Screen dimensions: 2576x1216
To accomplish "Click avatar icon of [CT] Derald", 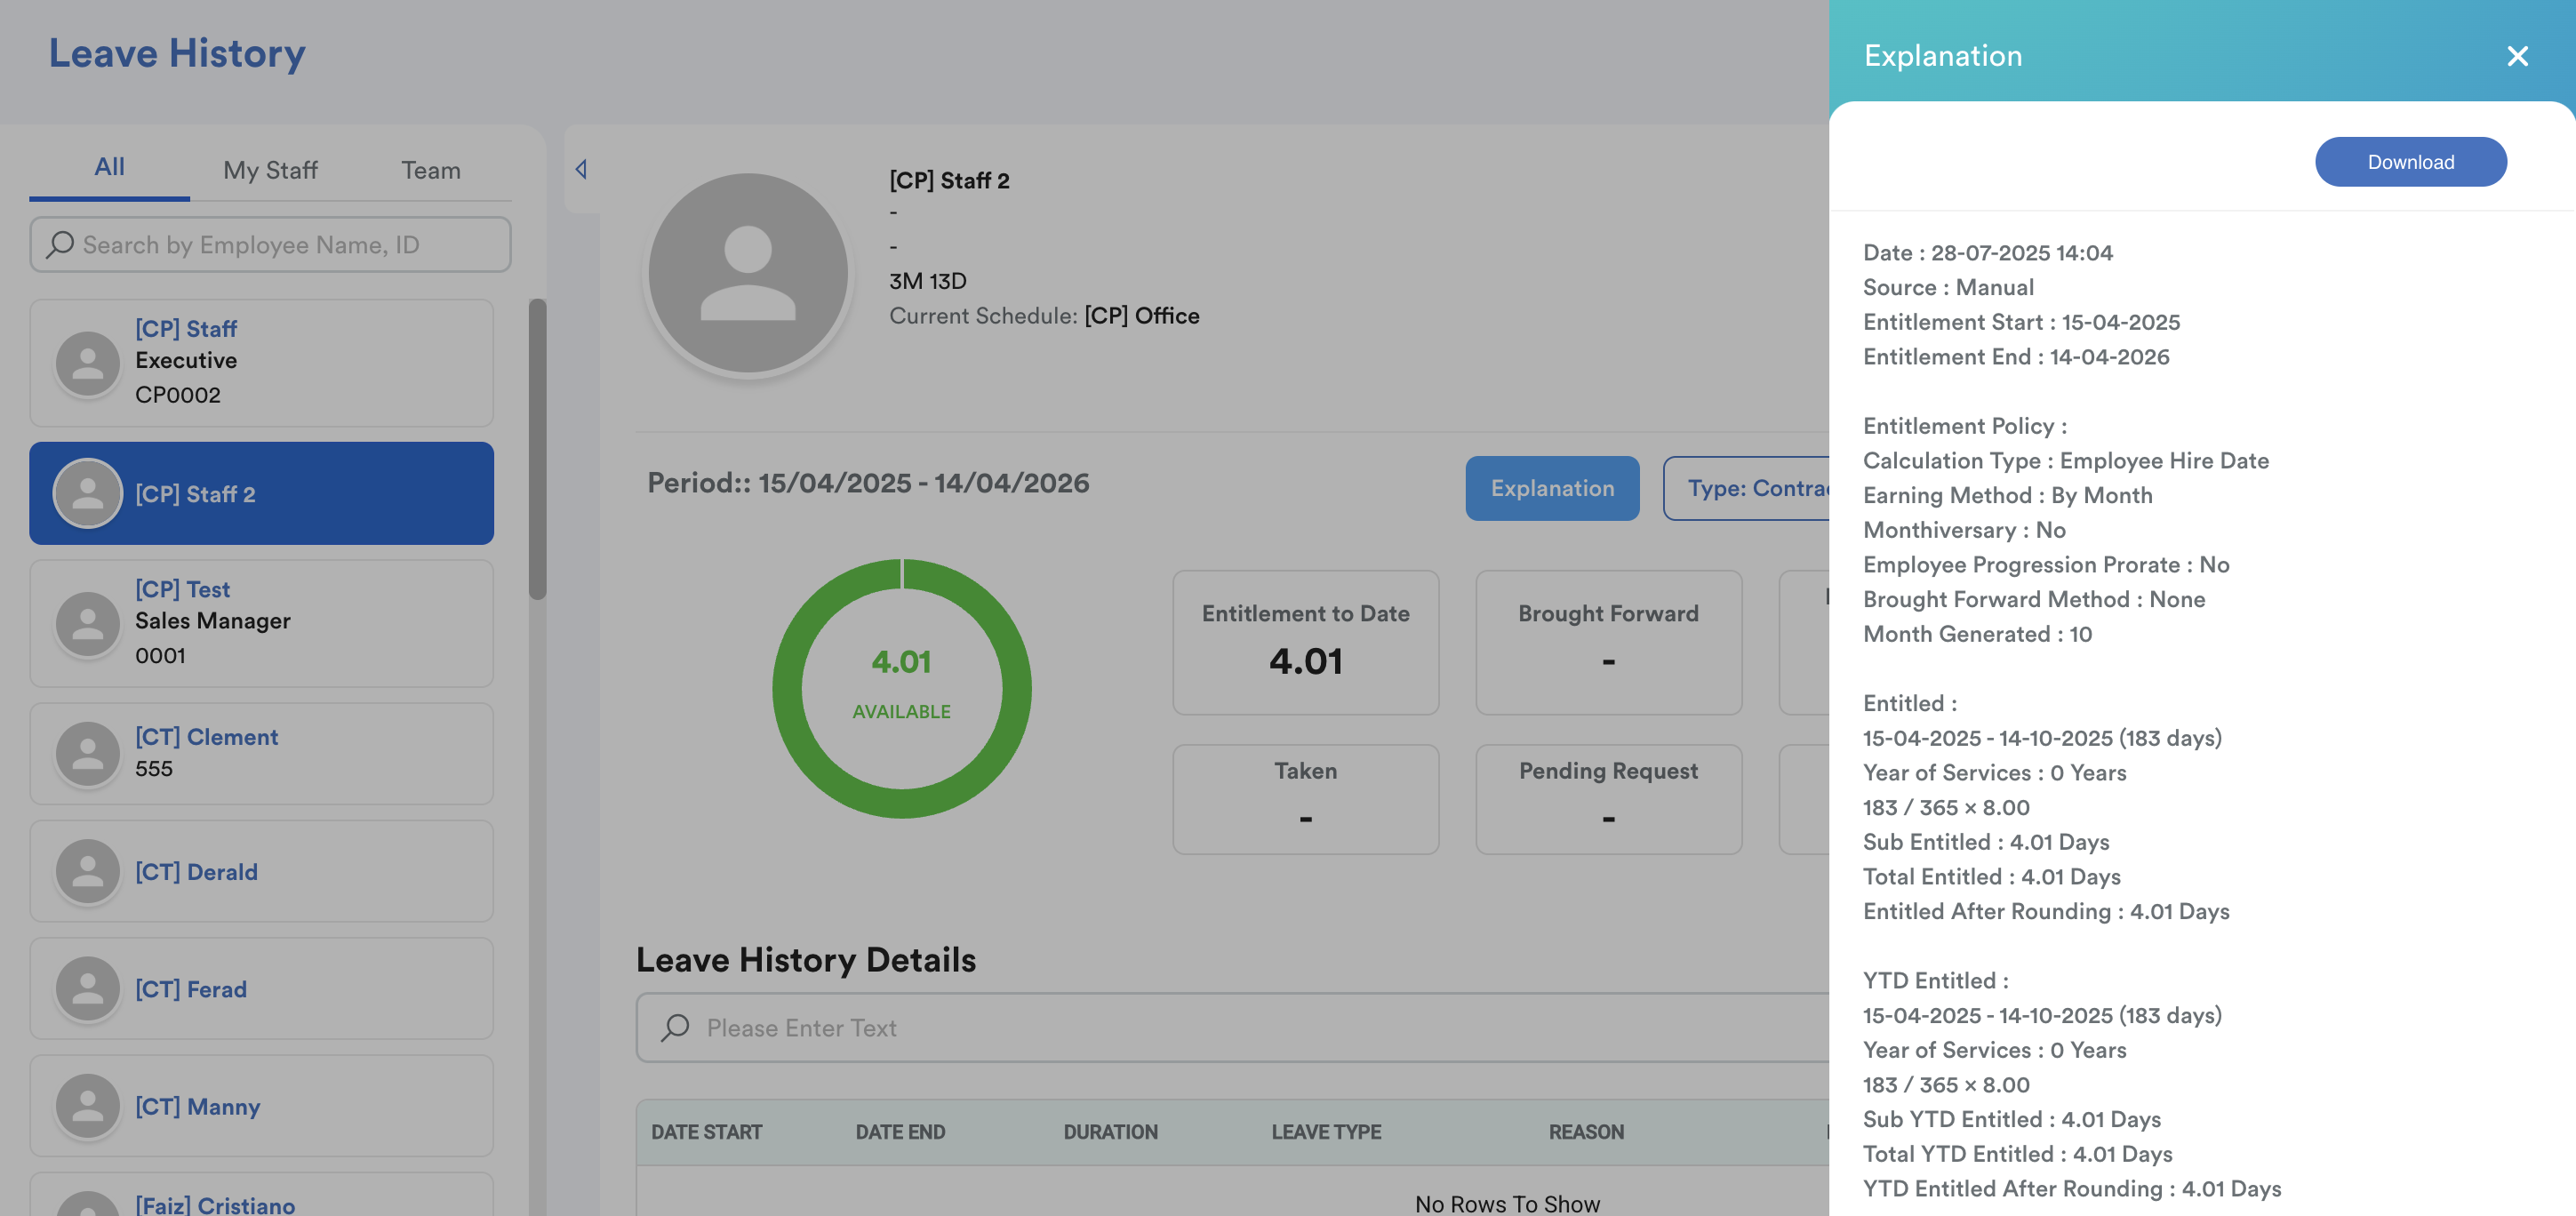I will (x=88, y=871).
